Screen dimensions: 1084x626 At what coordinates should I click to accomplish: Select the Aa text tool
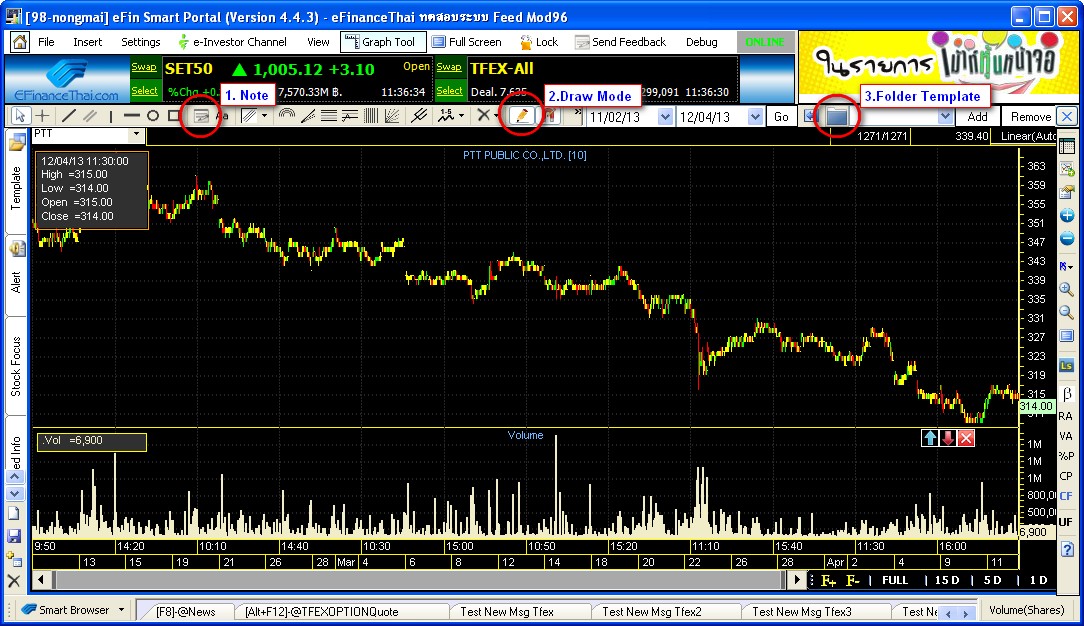pyautogui.click(x=222, y=116)
